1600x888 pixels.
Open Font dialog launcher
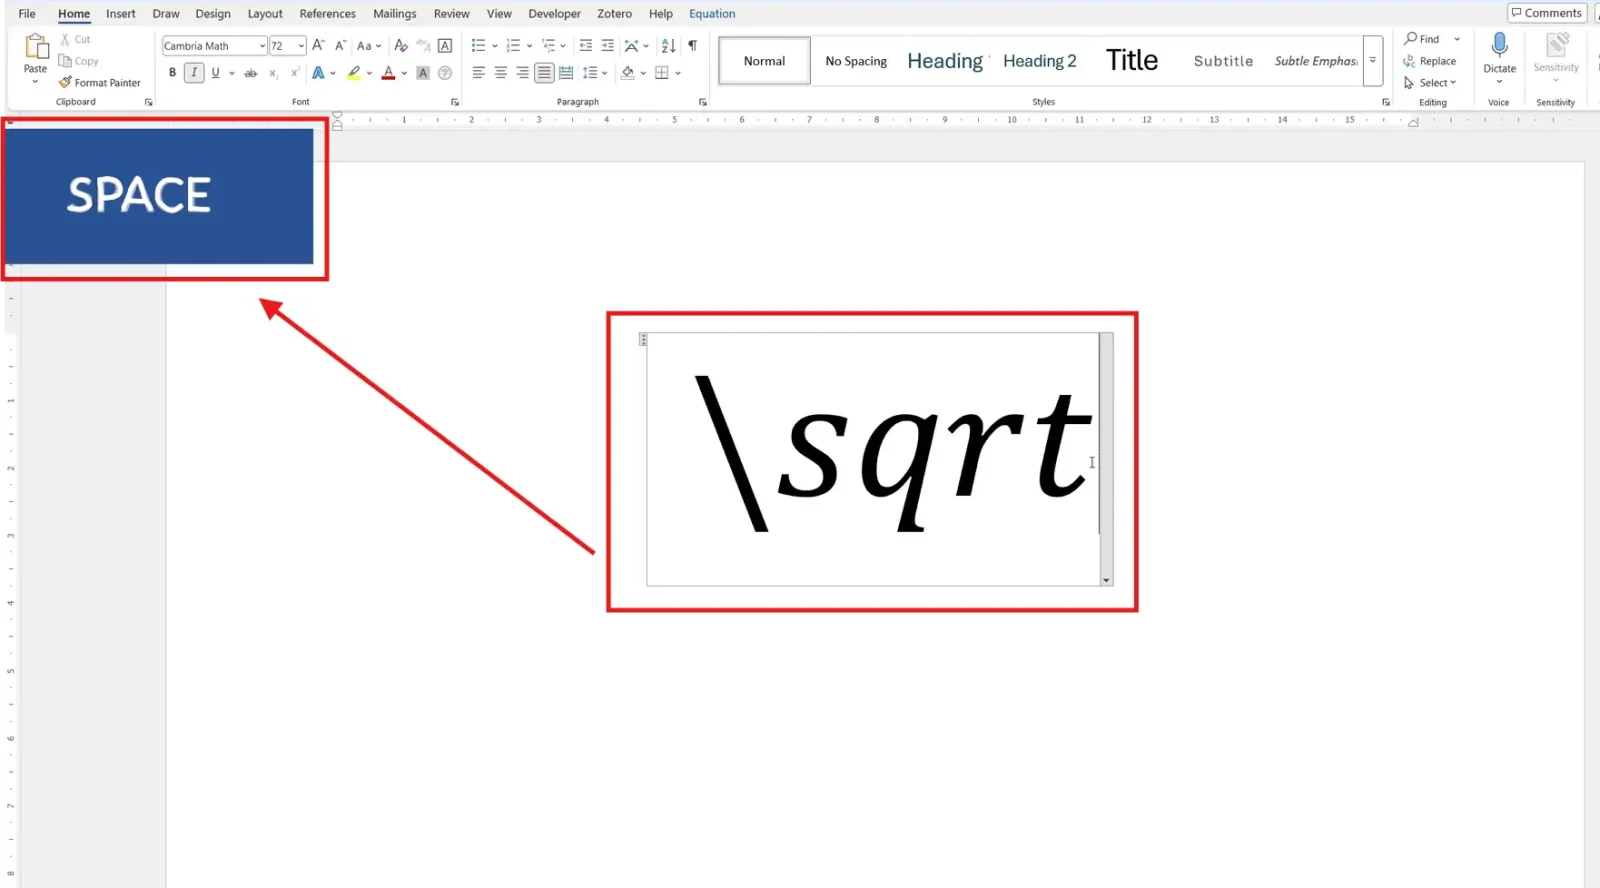tap(455, 102)
